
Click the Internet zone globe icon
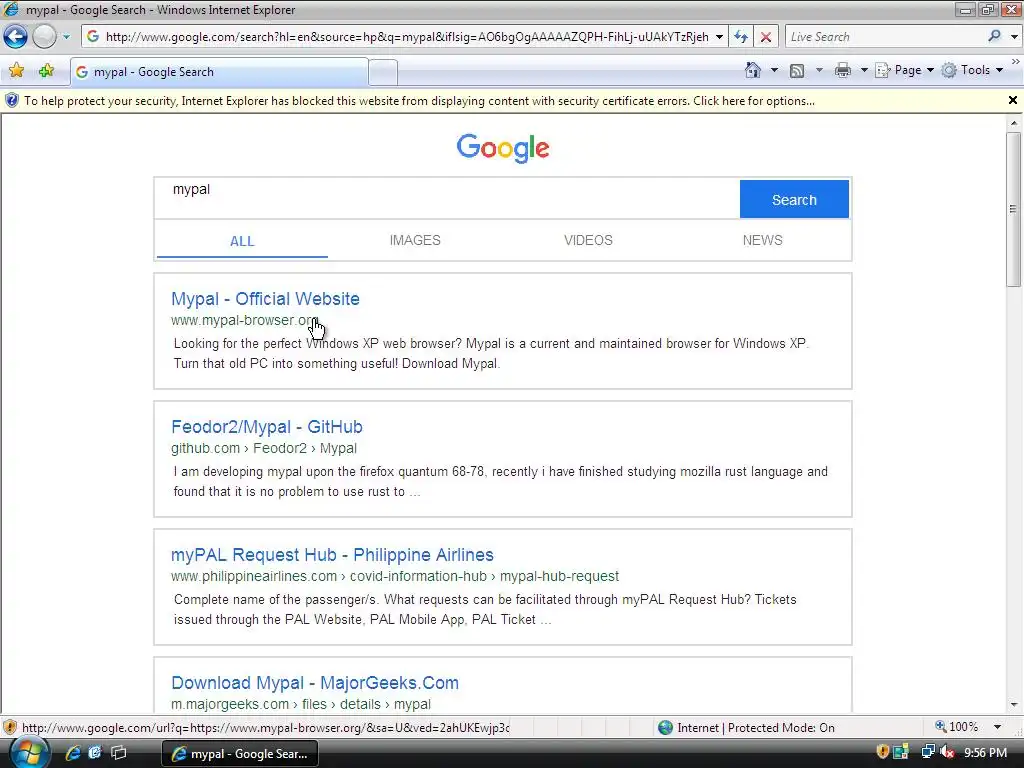pyautogui.click(x=665, y=728)
